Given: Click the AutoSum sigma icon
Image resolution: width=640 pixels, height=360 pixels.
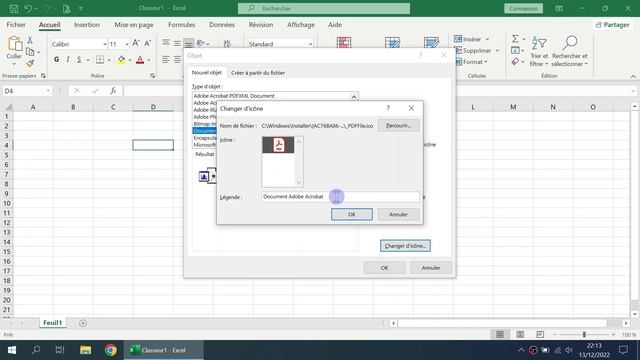Looking at the screenshot, I should pos(516,39).
